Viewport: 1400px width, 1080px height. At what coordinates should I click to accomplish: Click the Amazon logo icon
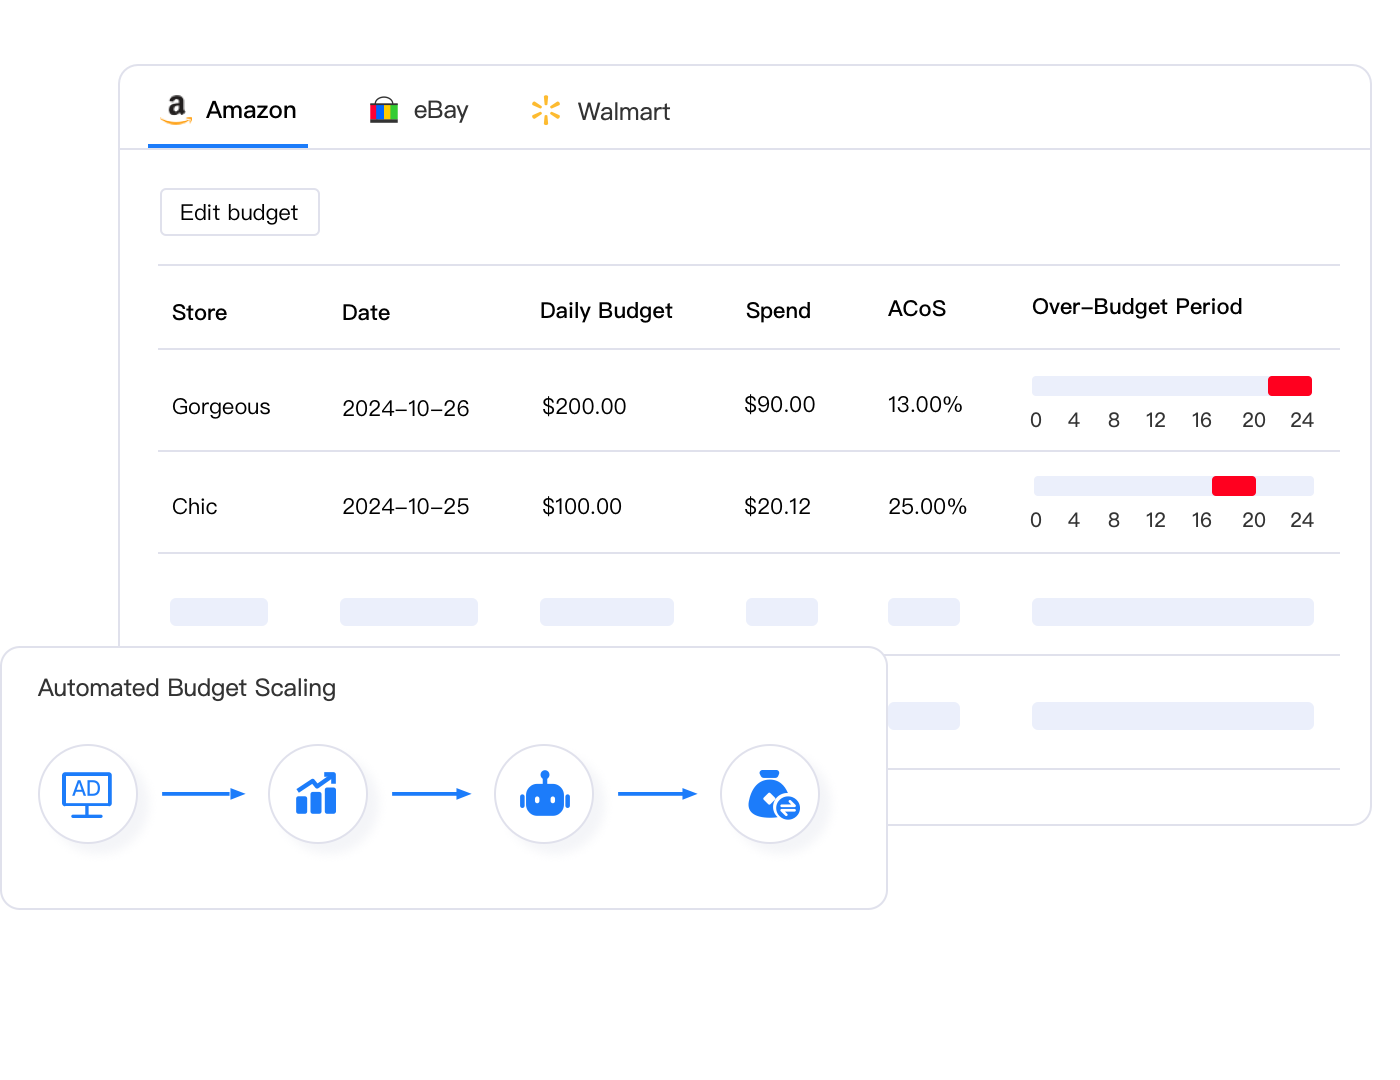click(176, 109)
